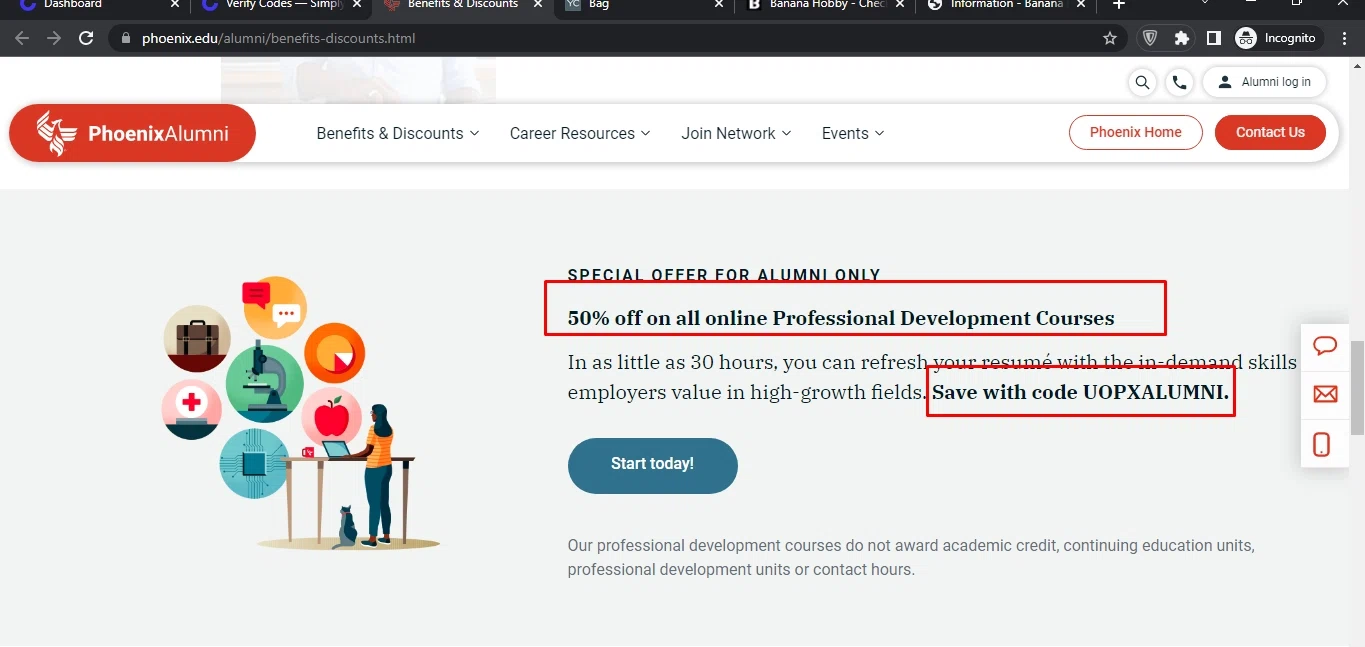The image size is (1365, 647).
Task: Expand the Career Resources menu
Action: coord(580,133)
